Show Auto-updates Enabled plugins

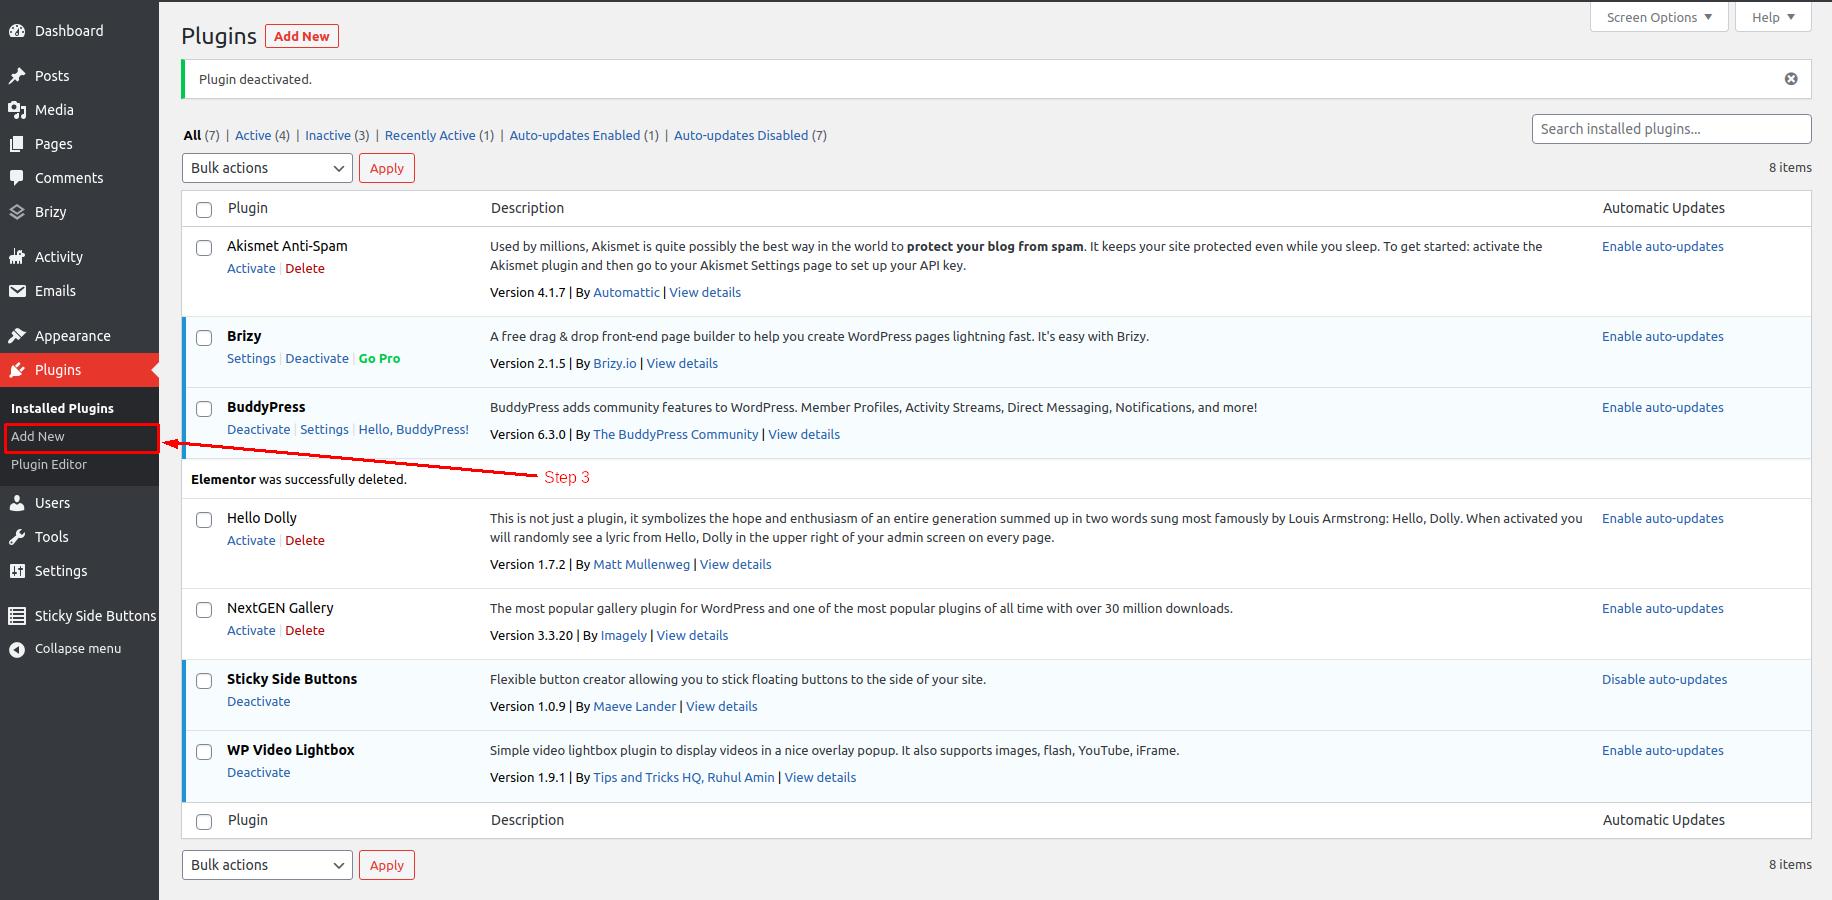pos(575,135)
